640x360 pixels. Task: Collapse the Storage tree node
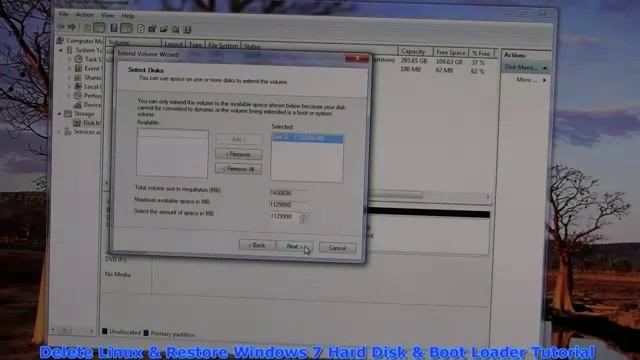[x=60, y=114]
